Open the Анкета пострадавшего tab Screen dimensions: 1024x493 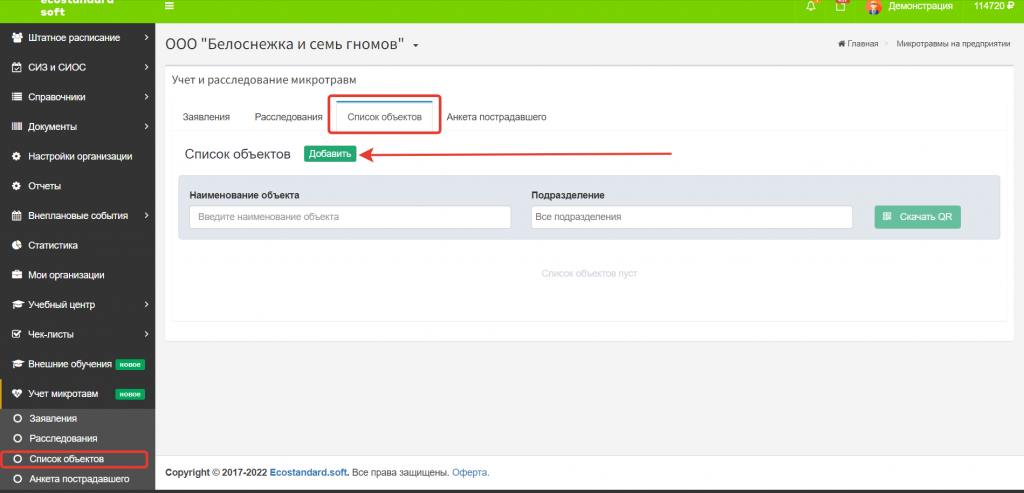click(496, 118)
